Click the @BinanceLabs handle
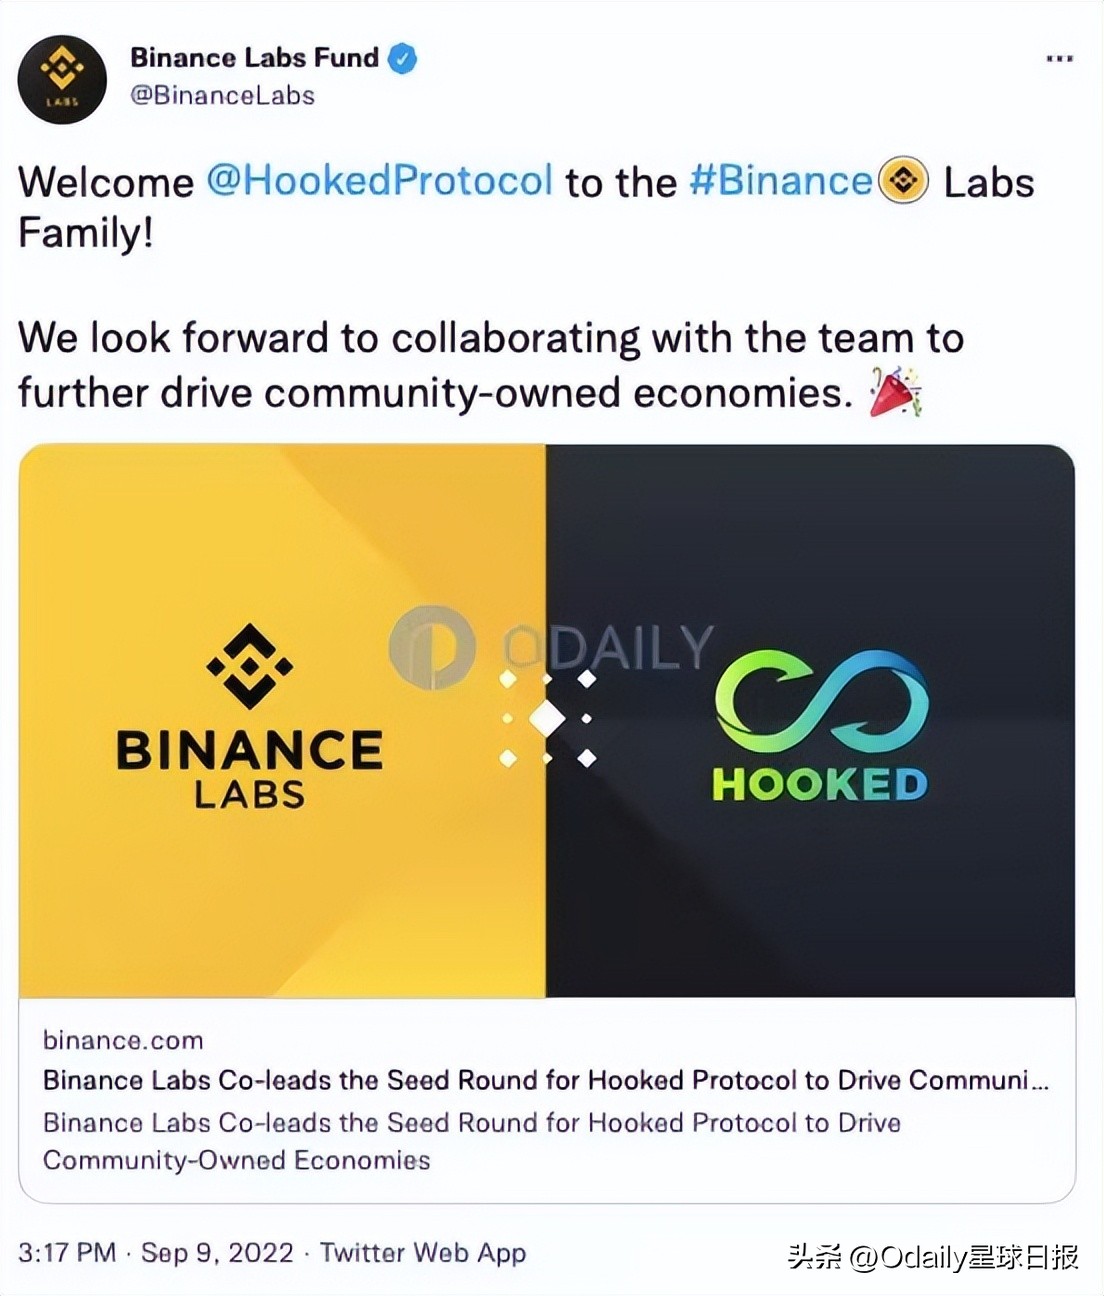The width and height of the screenshot is (1104, 1296). point(222,96)
